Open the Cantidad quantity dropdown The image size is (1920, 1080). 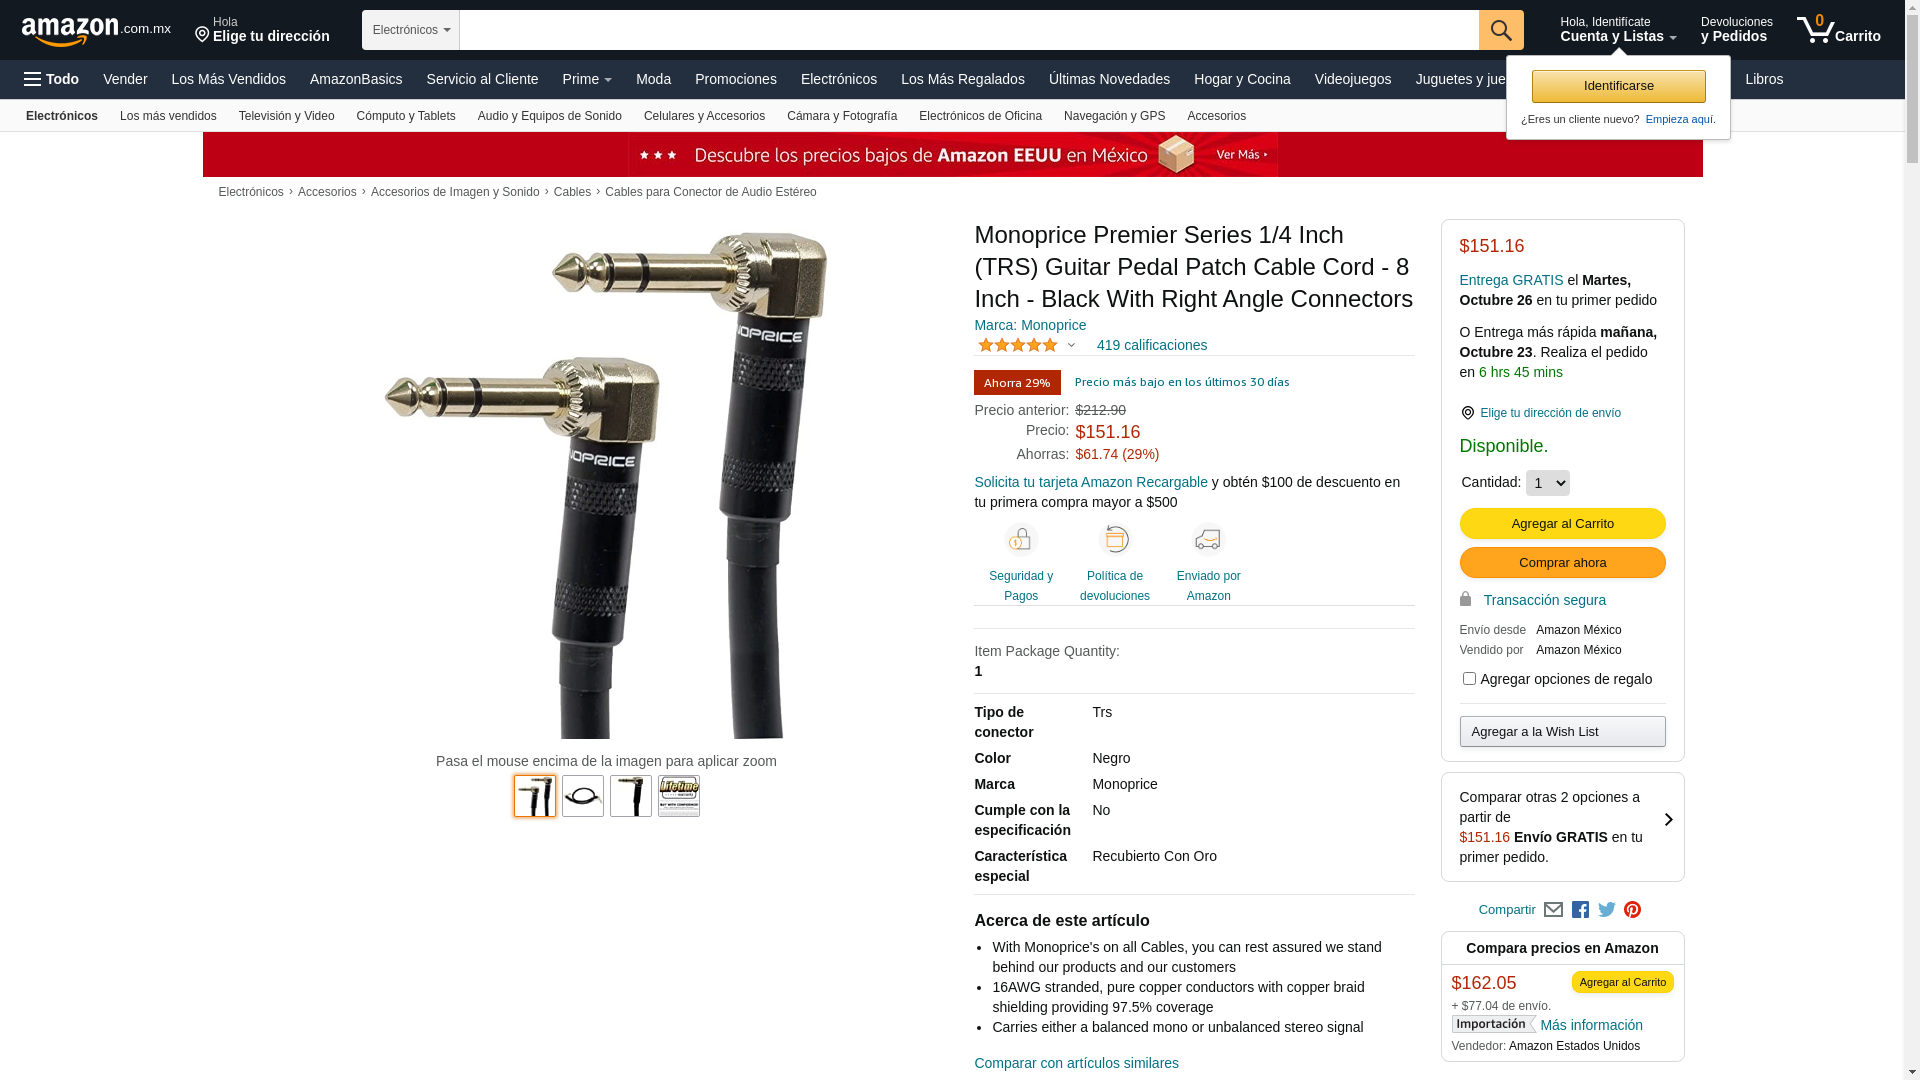1547,483
